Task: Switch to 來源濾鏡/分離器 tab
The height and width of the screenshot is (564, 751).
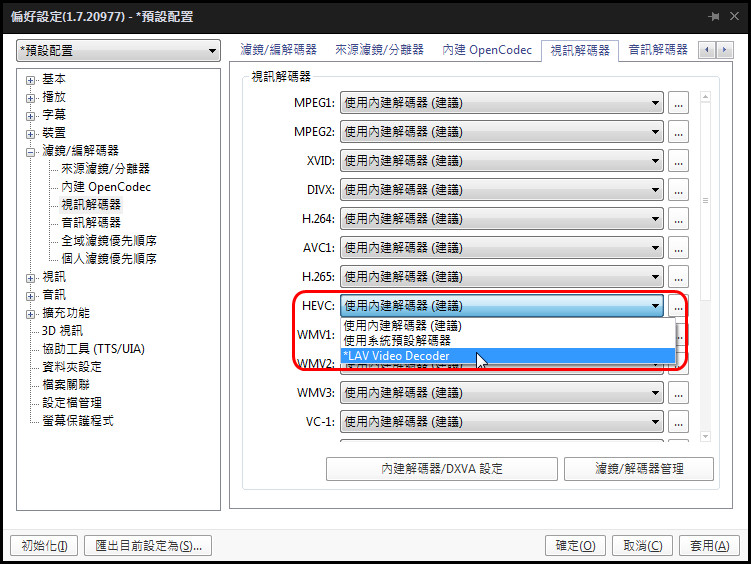Action: click(379, 50)
